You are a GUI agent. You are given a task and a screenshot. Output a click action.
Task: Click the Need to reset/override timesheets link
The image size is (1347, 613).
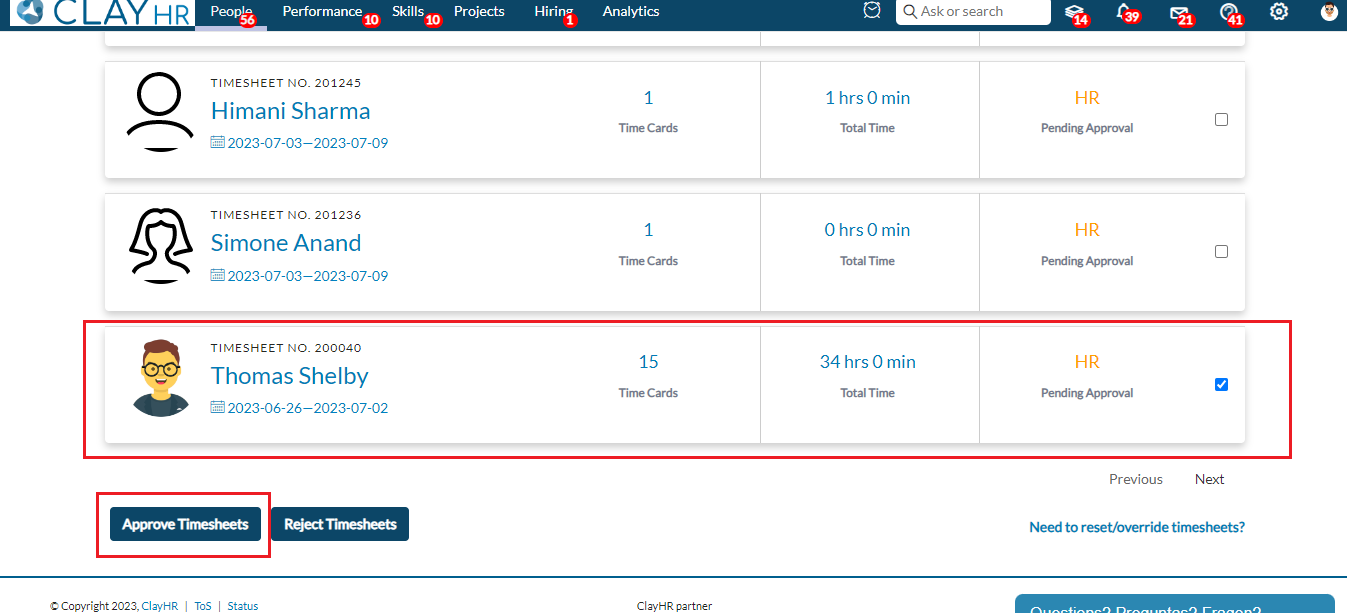pyautogui.click(x=1137, y=527)
